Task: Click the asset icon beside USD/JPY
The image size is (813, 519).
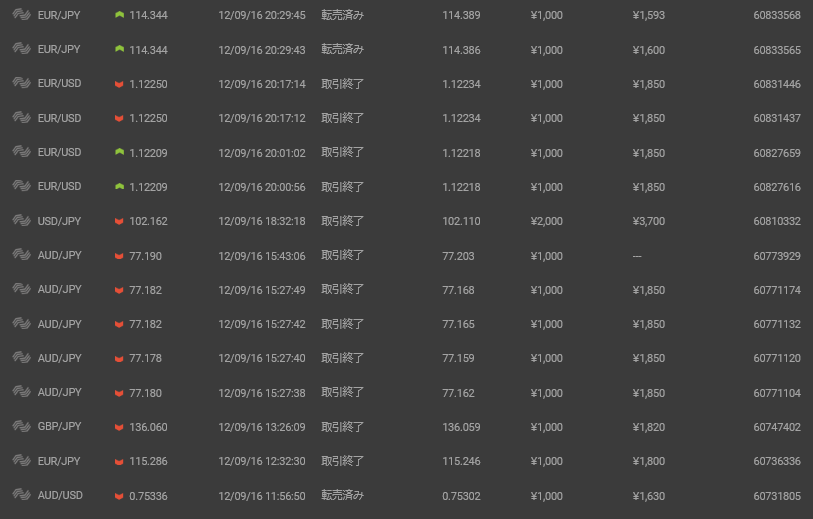Action: pos(21,220)
